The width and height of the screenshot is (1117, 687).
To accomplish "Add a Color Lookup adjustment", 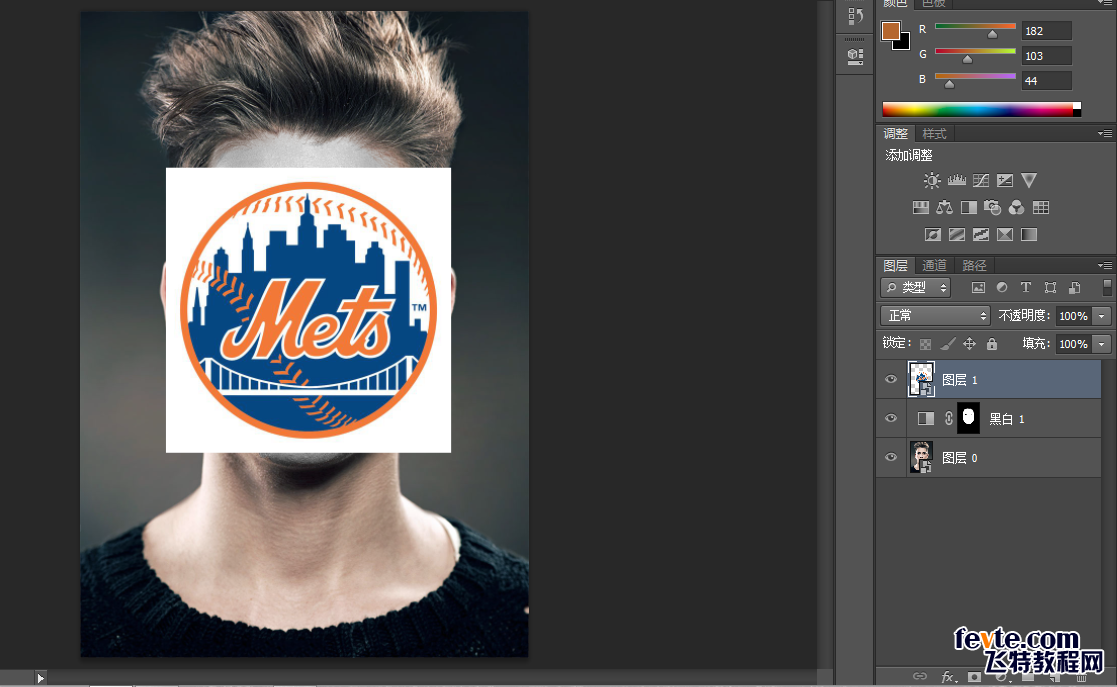I will (x=1041, y=207).
